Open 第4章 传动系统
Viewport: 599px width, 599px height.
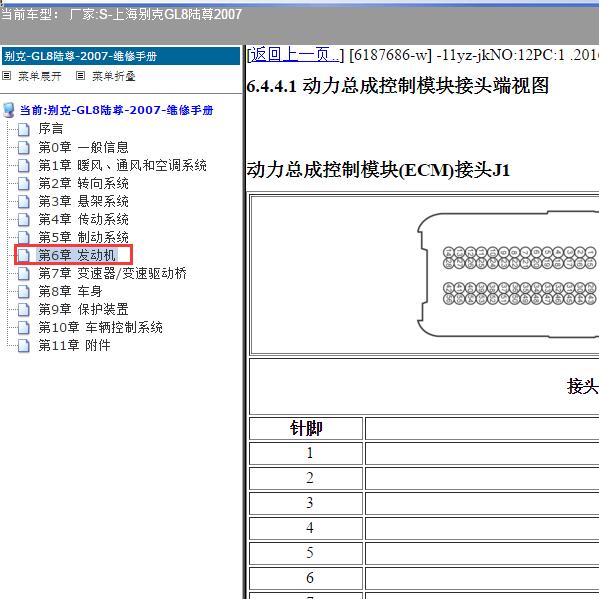[x=84, y=219]
